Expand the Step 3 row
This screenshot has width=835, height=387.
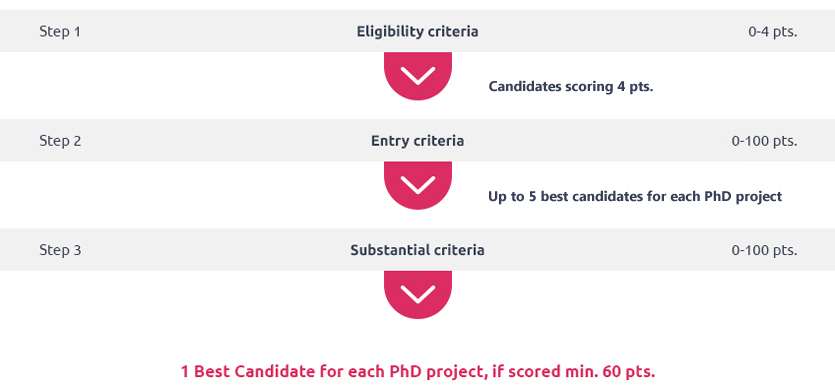tap(418, 250)
